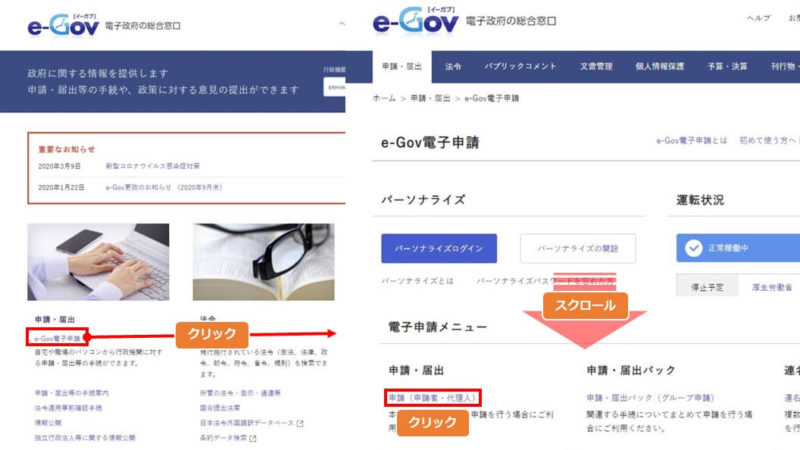The height and width of the screenshot is (450, 800).
Task: Open the 新型コロナウイルス感染症対策 notice link
Action: coord(153,166)
